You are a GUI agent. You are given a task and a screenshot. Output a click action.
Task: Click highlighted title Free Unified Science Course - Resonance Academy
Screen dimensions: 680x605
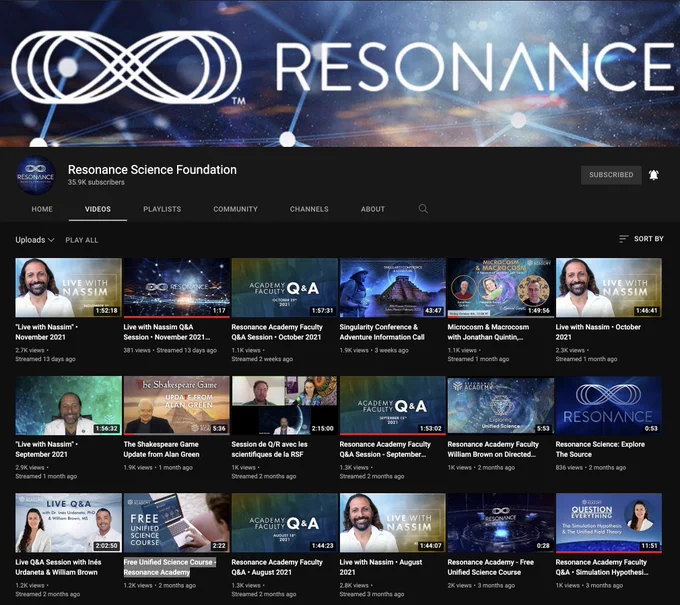point(170,567)
